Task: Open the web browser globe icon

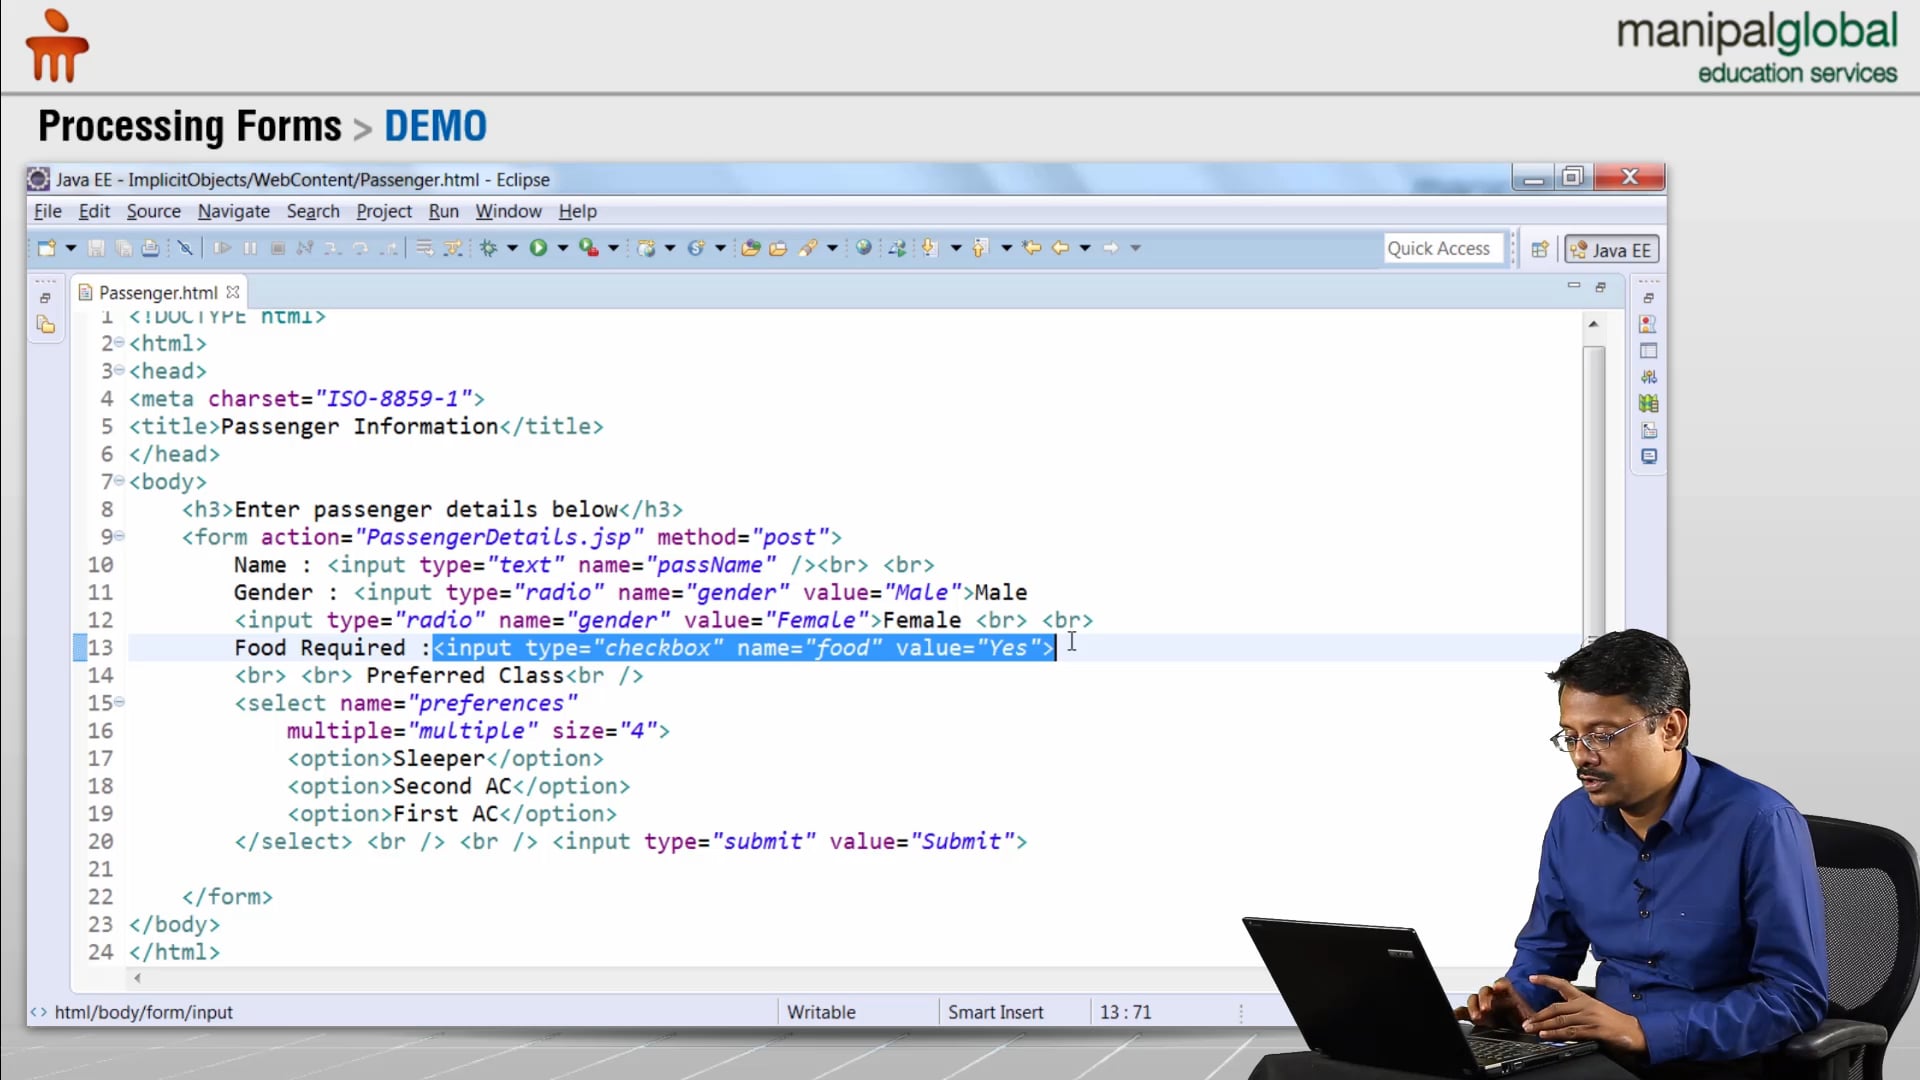Action: pos(863,248)
